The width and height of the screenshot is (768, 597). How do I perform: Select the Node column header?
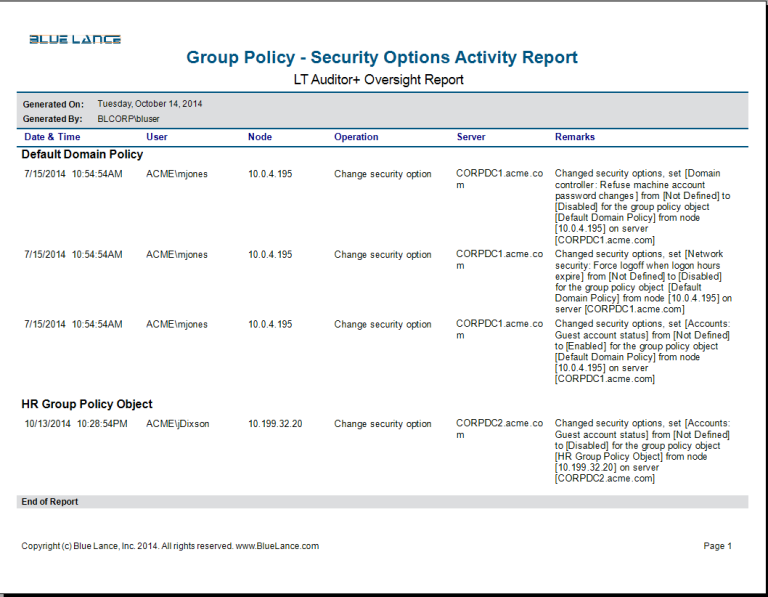pos(260,137)
